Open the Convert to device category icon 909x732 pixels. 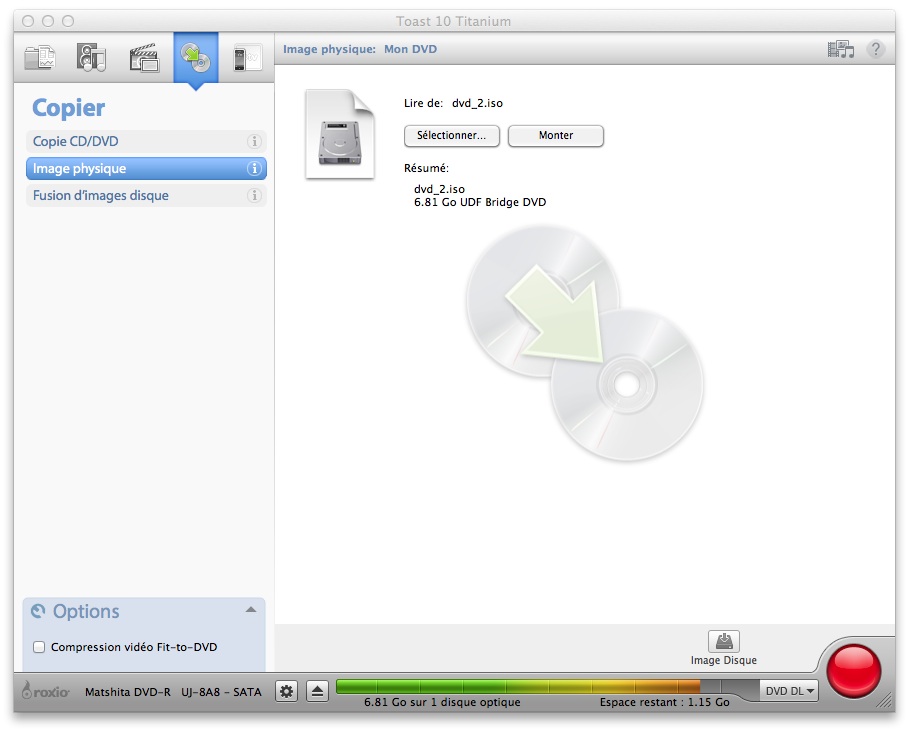pos(248,59)
